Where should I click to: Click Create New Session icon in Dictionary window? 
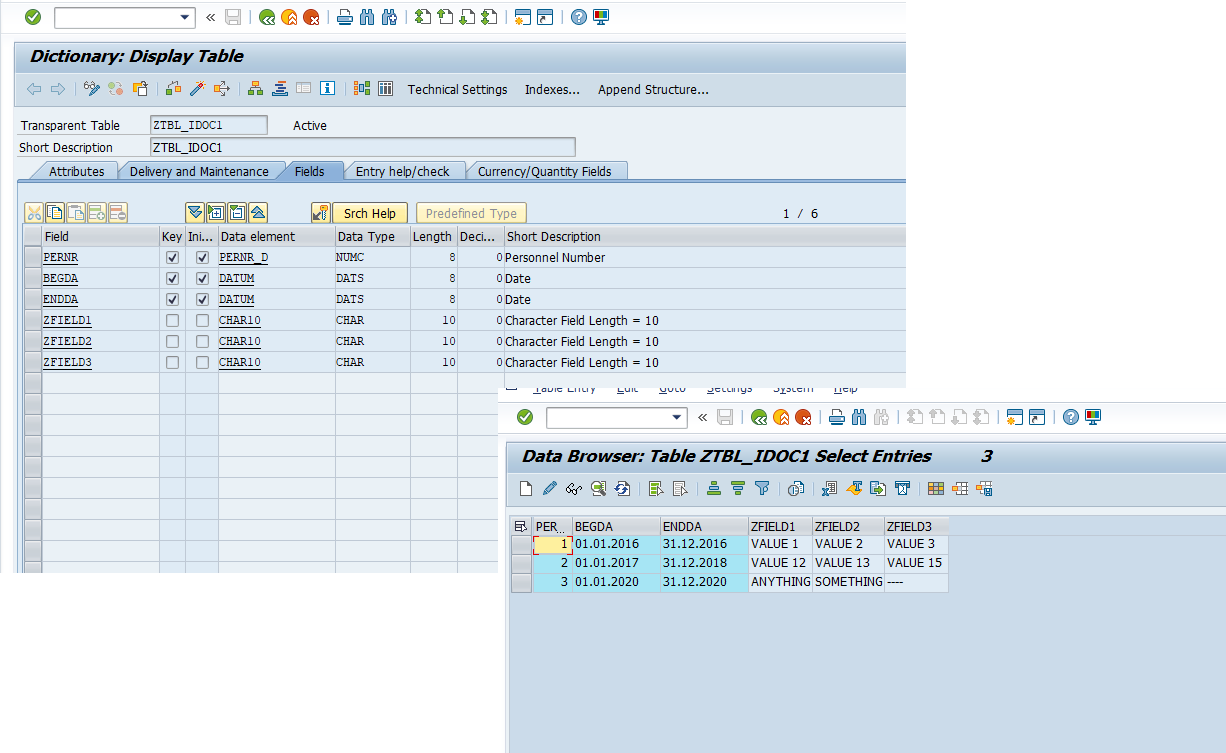pos(523,17)
